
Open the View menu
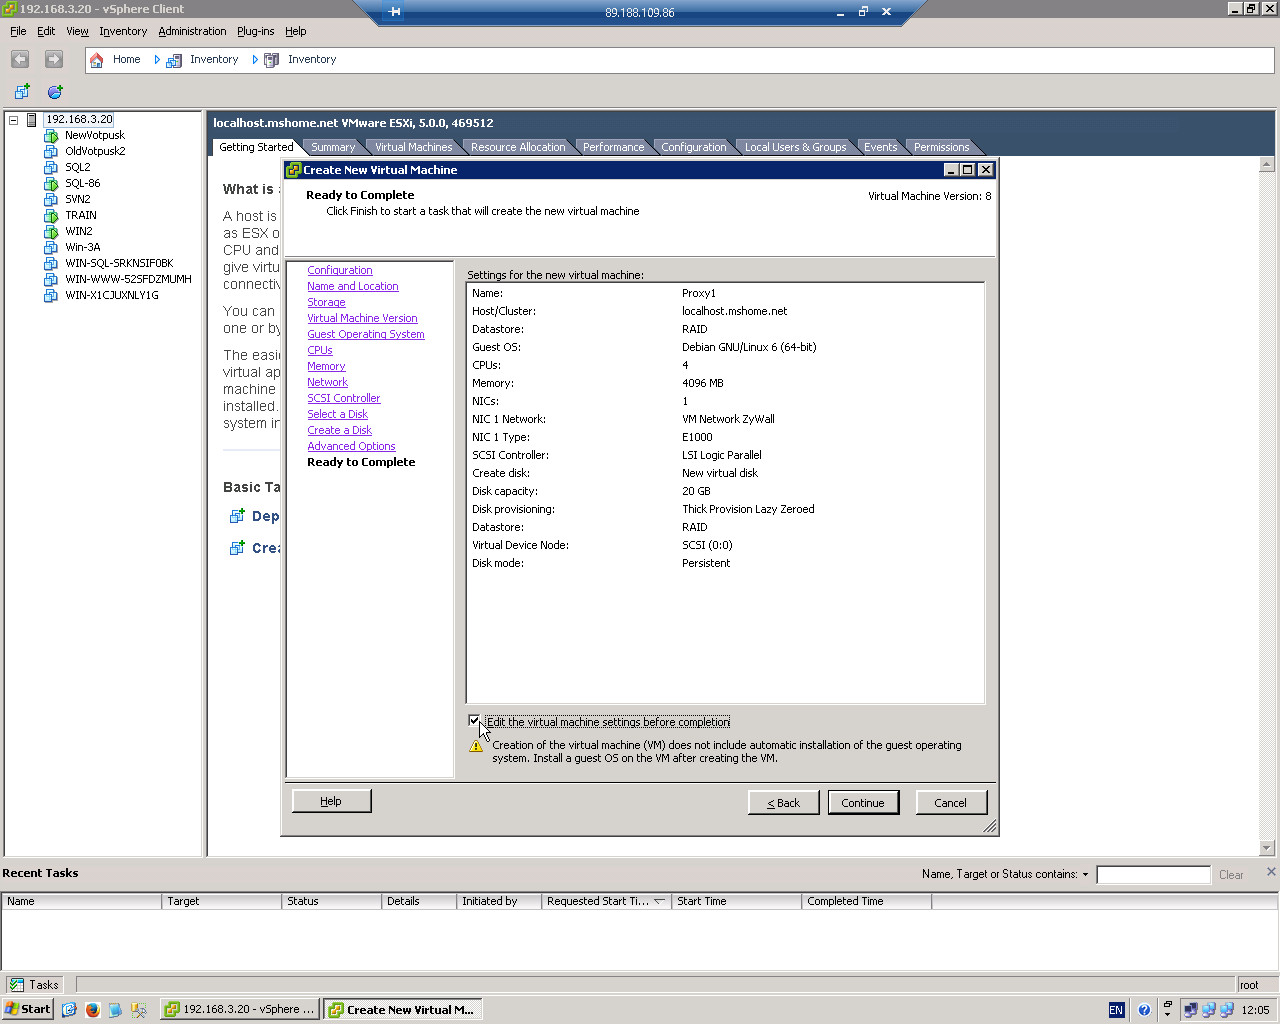[77, 32]
